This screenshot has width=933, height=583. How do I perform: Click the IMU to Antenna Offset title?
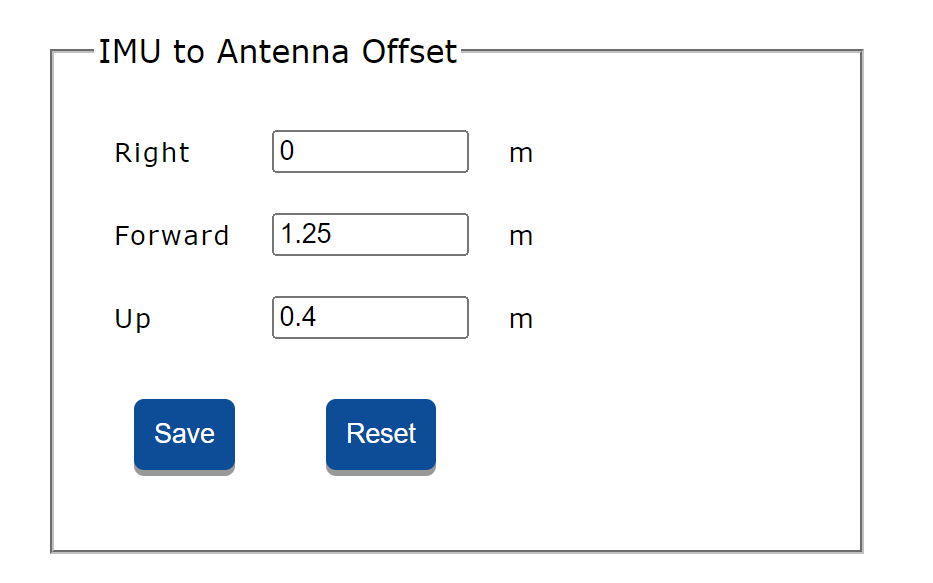[277, 51]
